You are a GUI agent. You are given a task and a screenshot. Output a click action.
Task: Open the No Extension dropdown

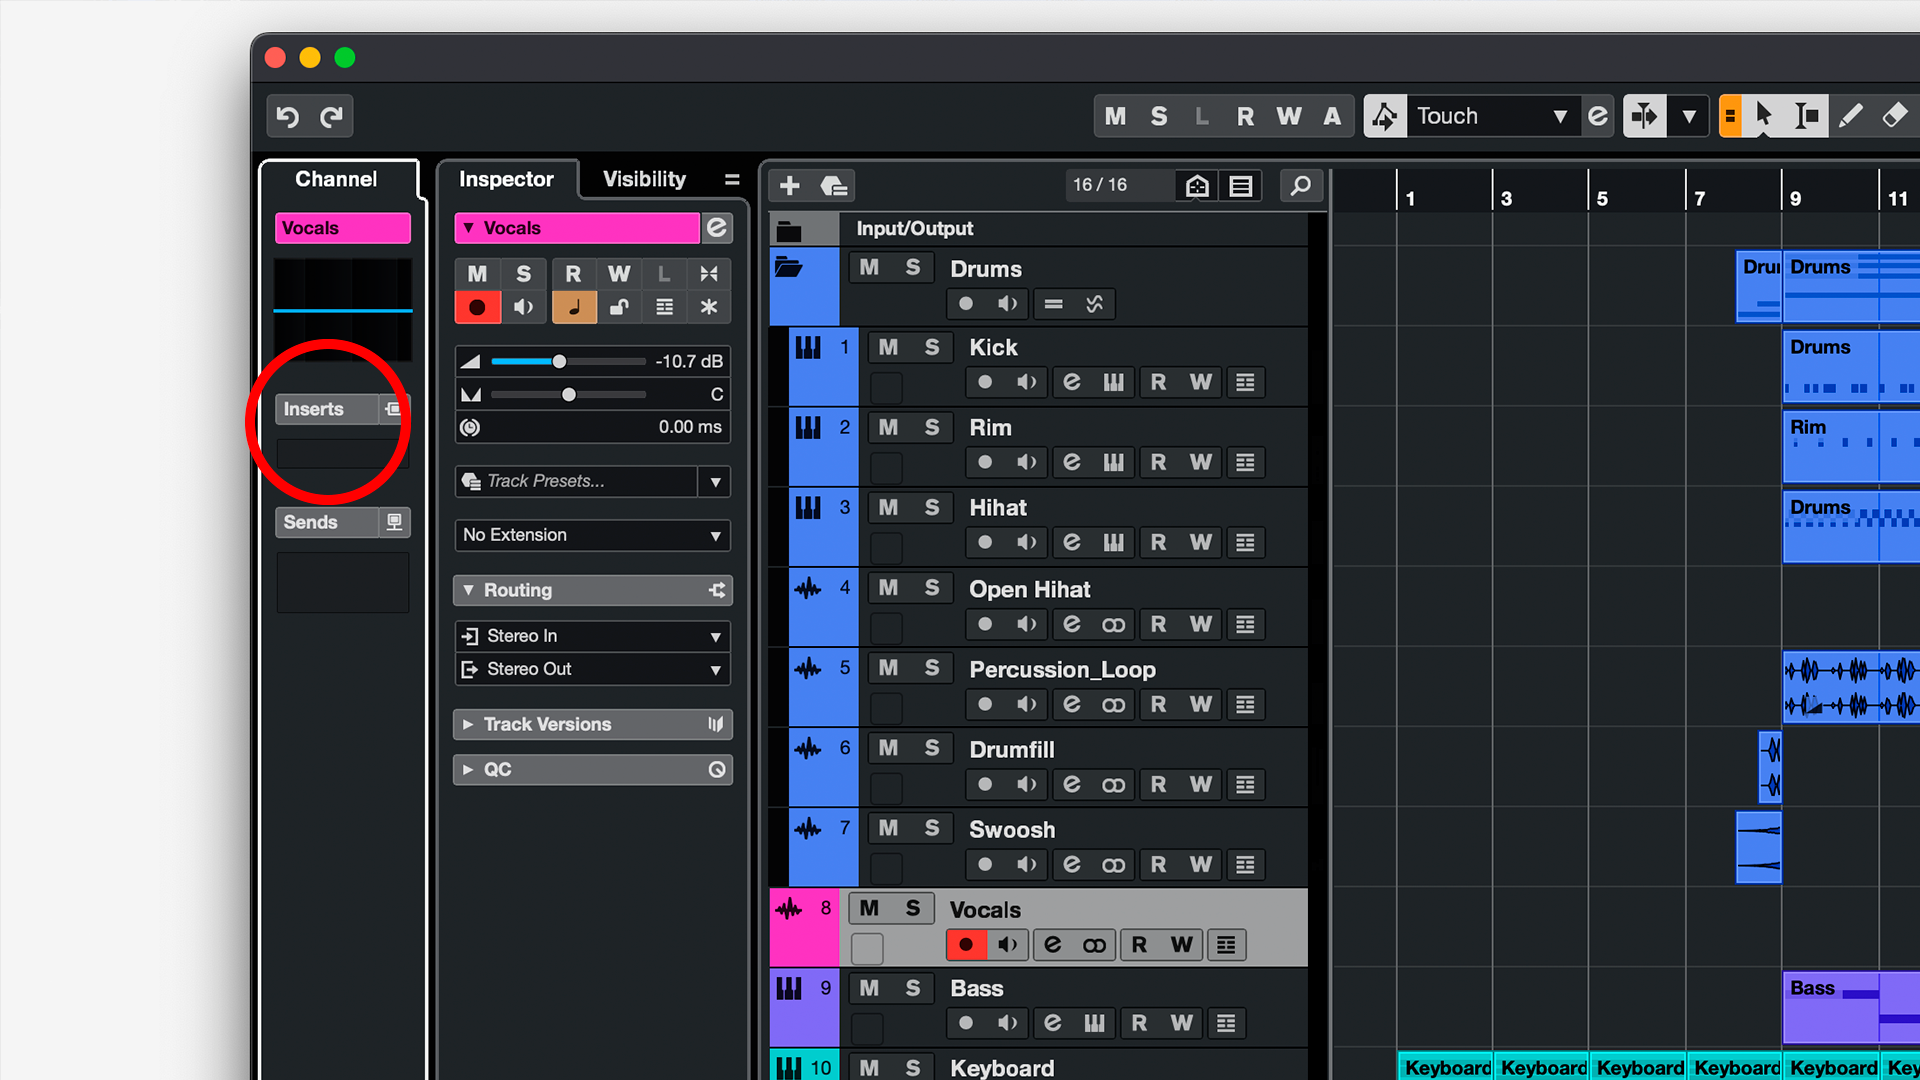592,535
